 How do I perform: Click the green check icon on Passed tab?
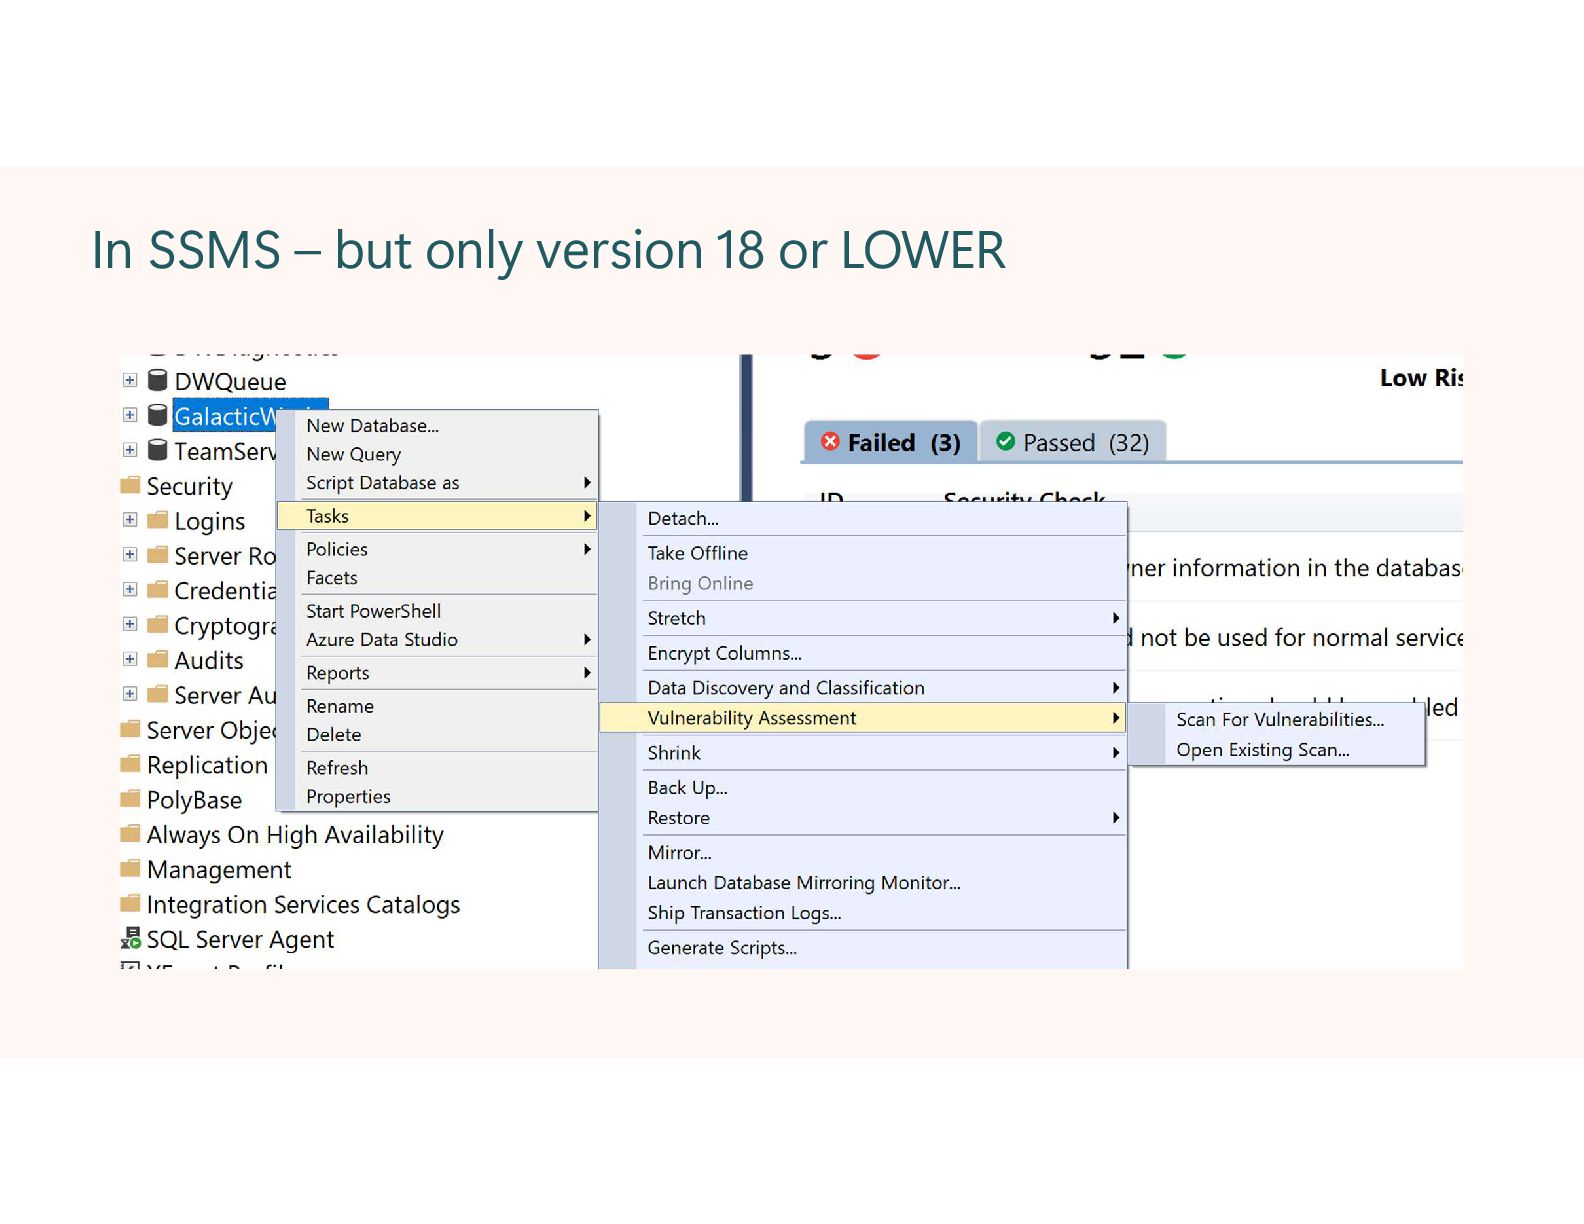pos(1006,441)
